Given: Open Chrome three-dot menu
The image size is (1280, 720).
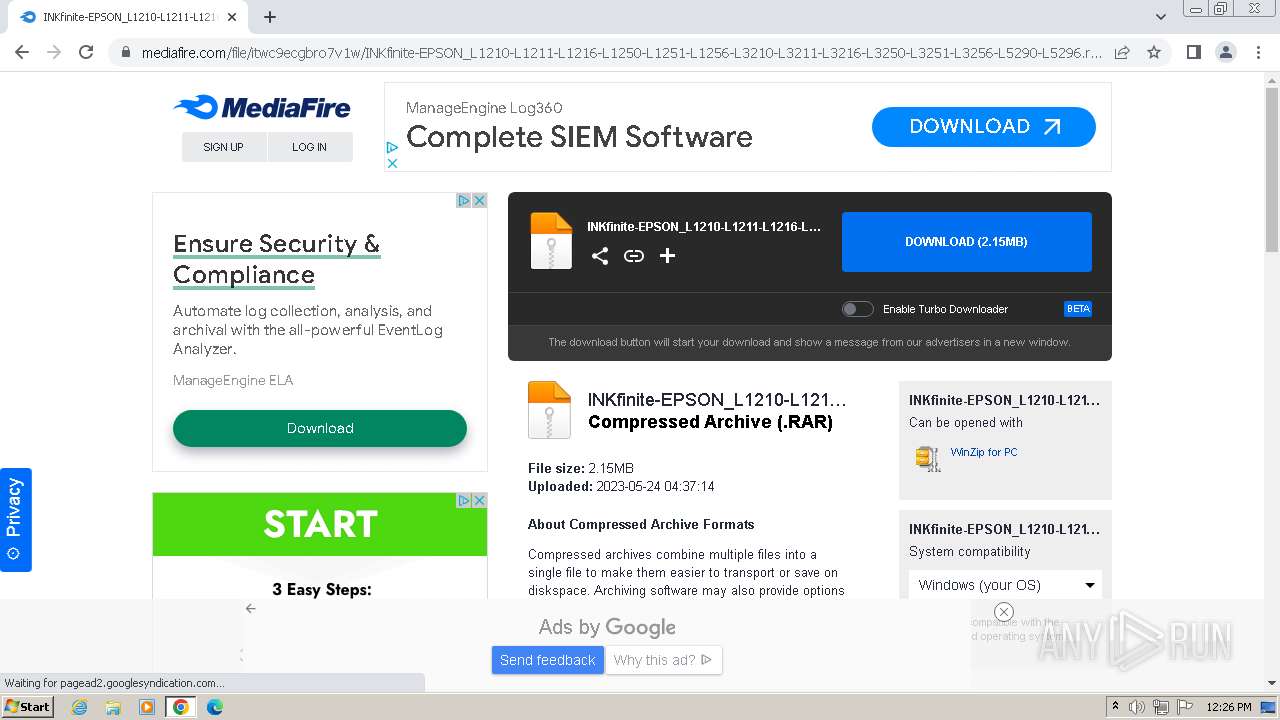Looking at the screenshot, I should (1257, 52).
